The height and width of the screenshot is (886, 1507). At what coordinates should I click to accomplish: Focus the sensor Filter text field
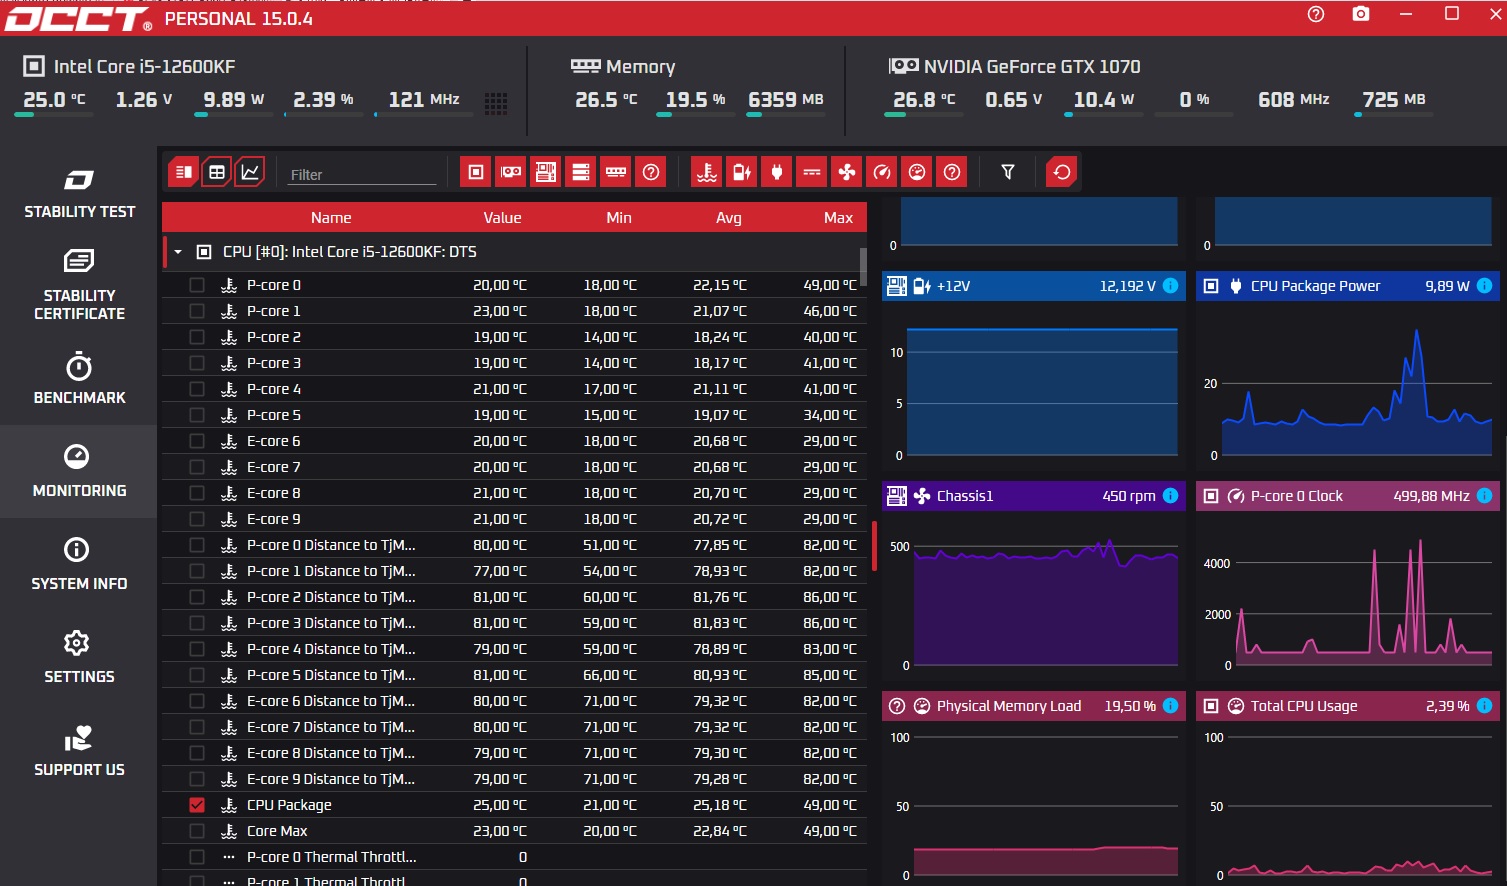point(362,174)
